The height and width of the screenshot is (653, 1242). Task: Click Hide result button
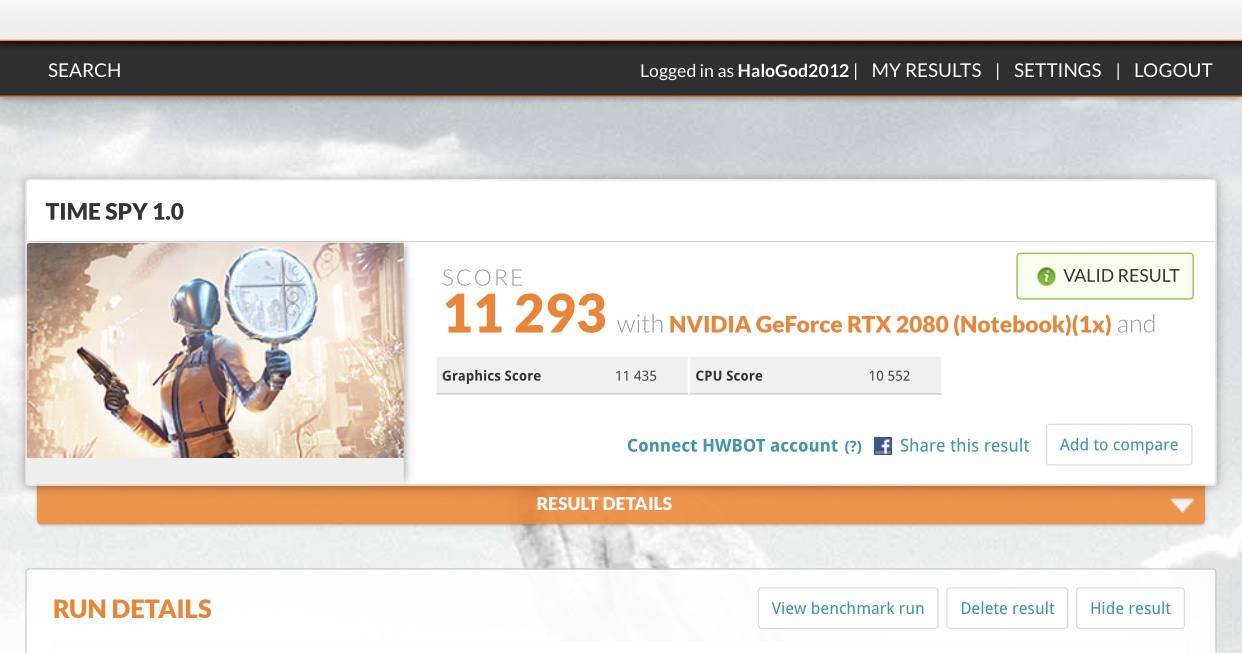coord(1130,608)
